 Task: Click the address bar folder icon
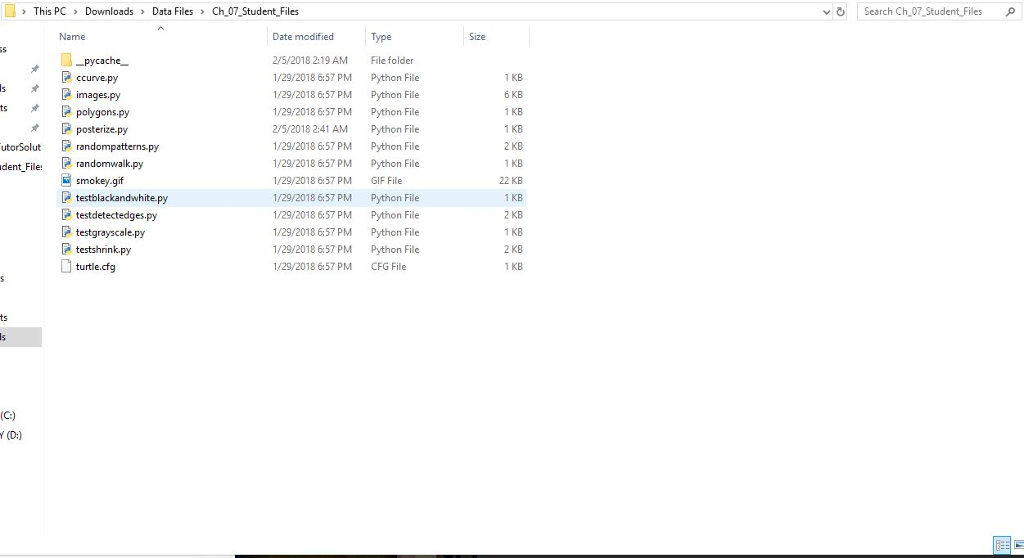tap(10, 11)
